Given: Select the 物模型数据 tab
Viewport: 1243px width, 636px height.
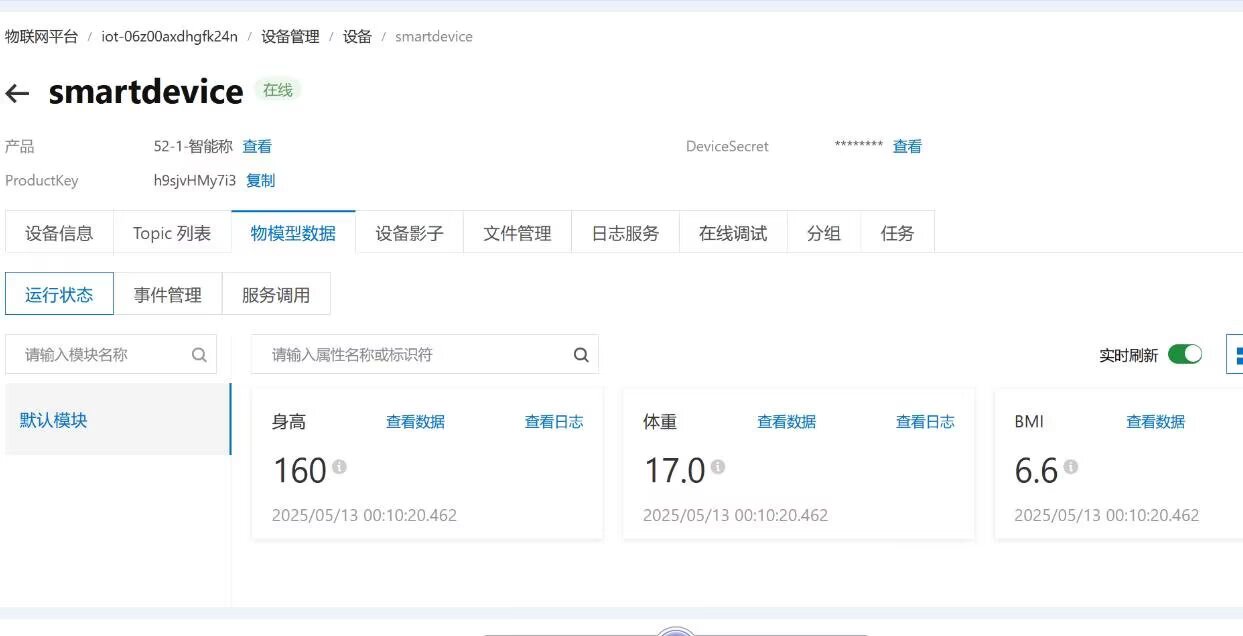Looking at the screenshot, I should tap(293, 233).
